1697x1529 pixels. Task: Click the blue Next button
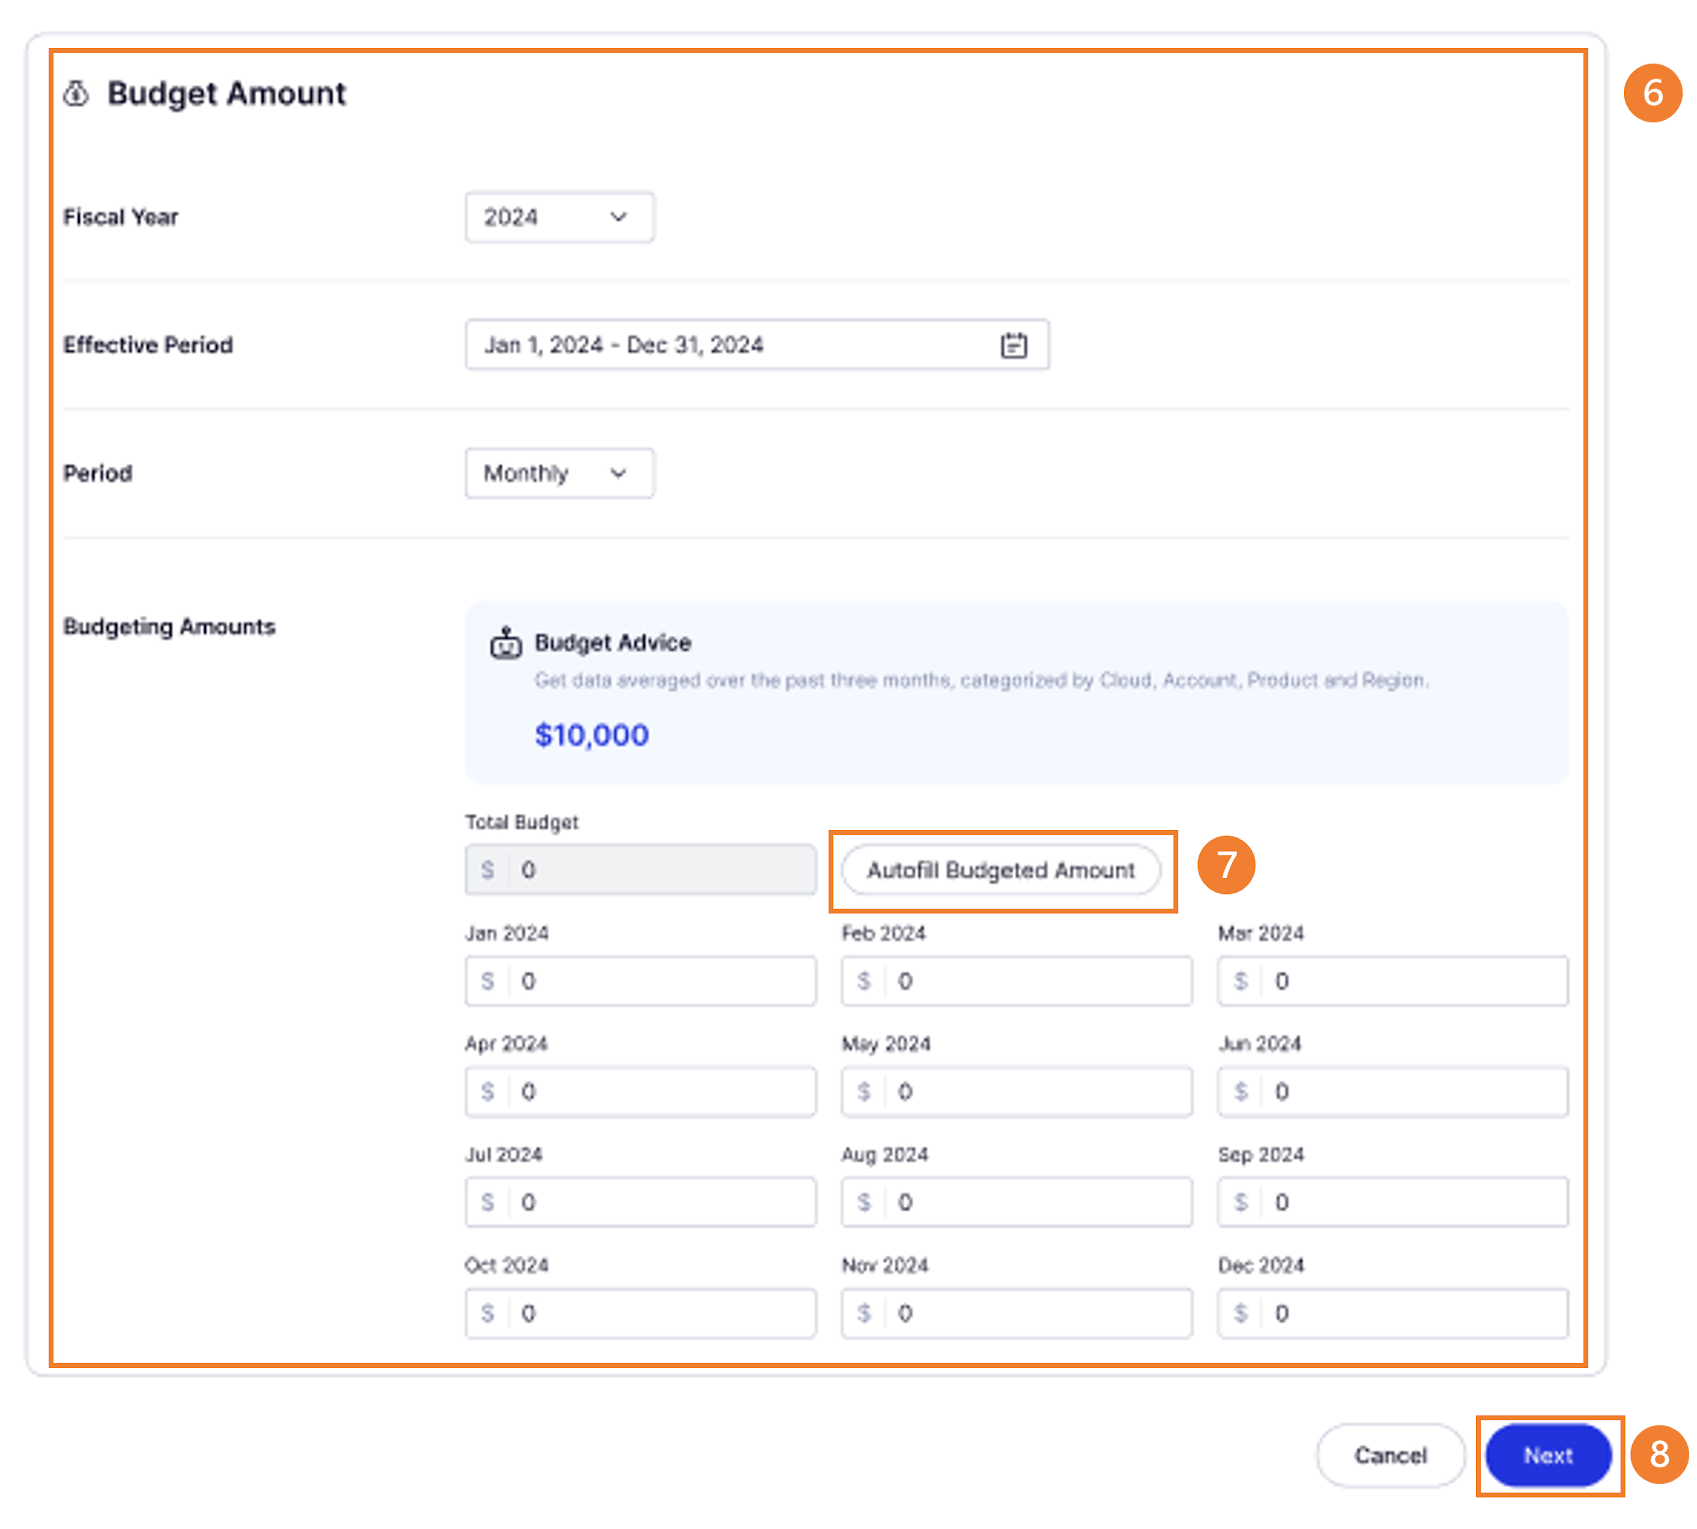point(1547,1455)
